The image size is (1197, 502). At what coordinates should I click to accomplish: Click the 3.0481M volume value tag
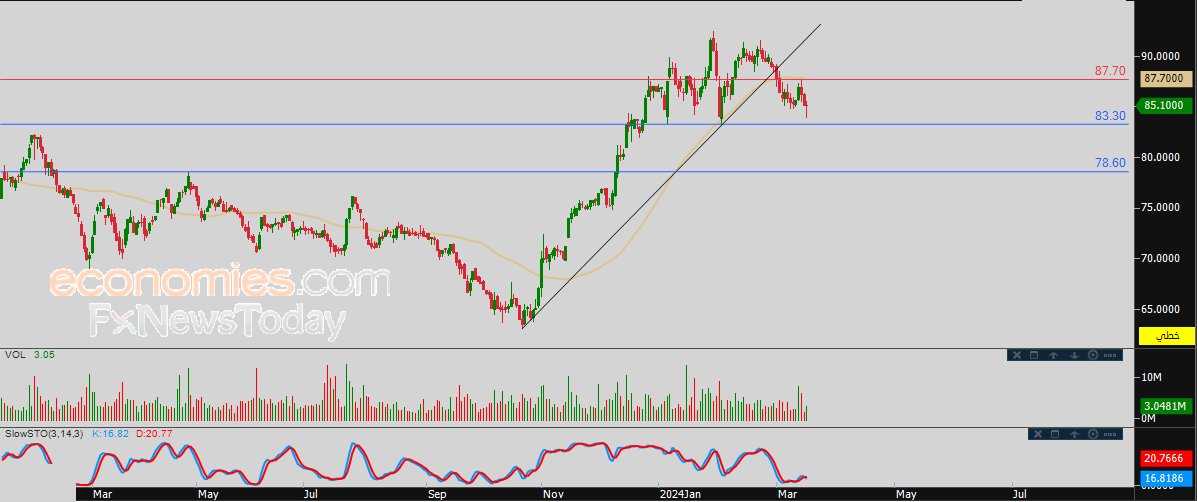(x=1168, y=405)
